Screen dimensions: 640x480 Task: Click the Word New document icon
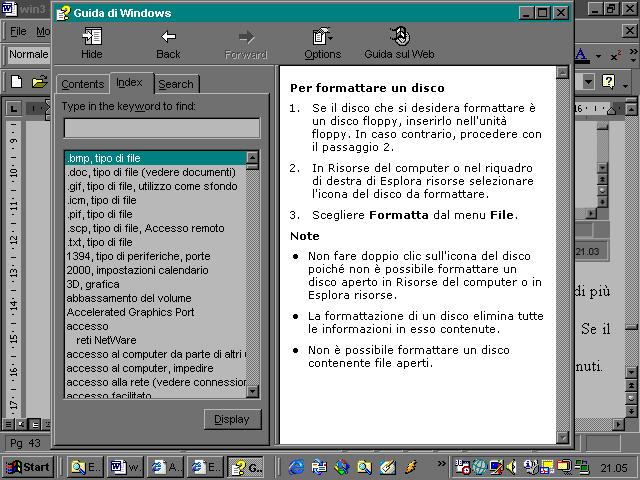click(x=16, y=82)
